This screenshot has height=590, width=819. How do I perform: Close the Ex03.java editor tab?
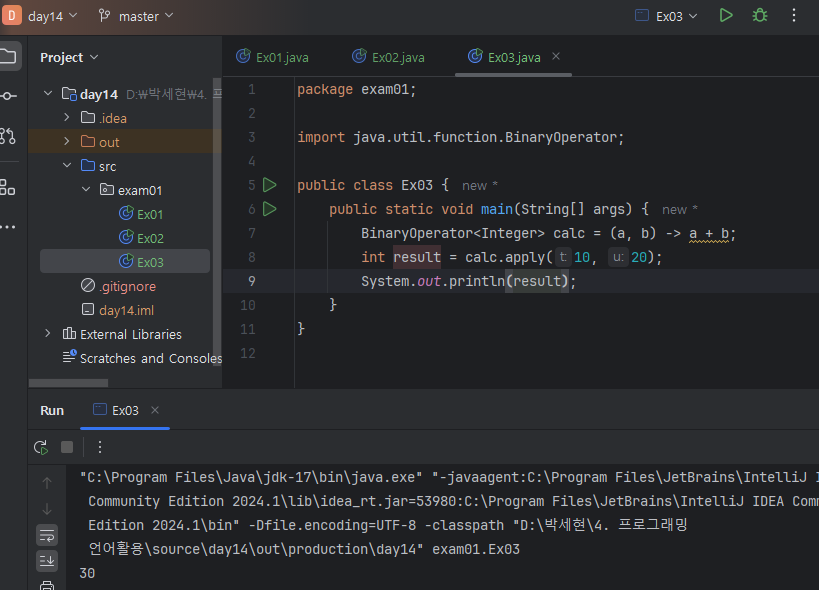pyautogui.click(x=556, y=56)
